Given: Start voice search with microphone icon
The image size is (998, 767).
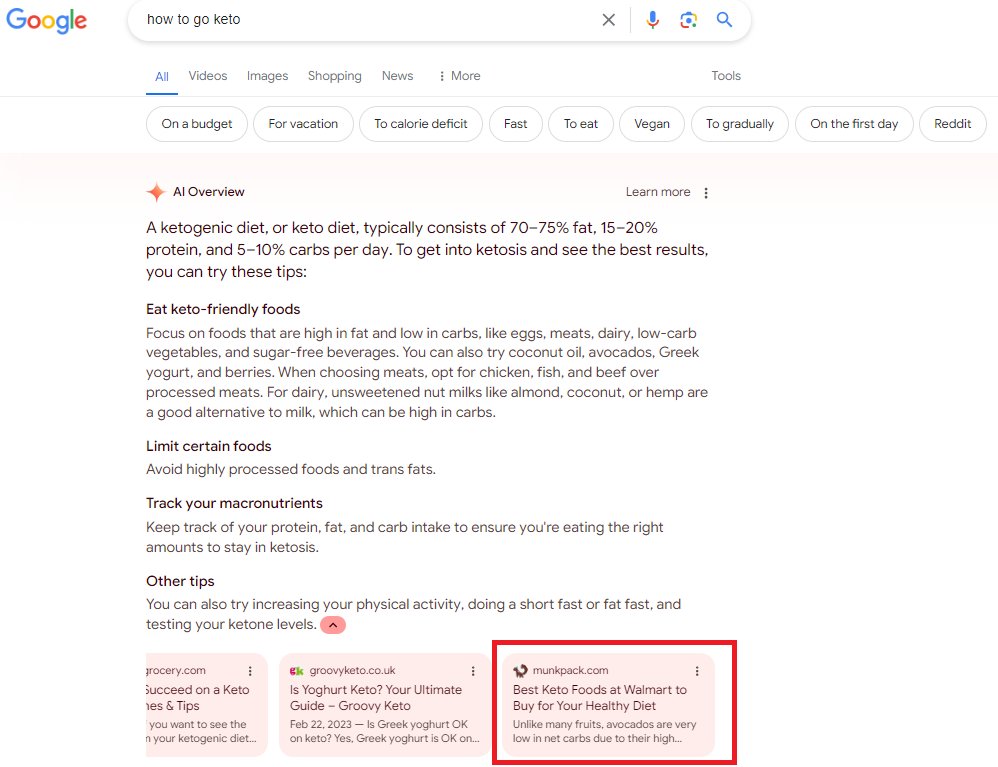Looking at the screenshot, I should 652,20.
